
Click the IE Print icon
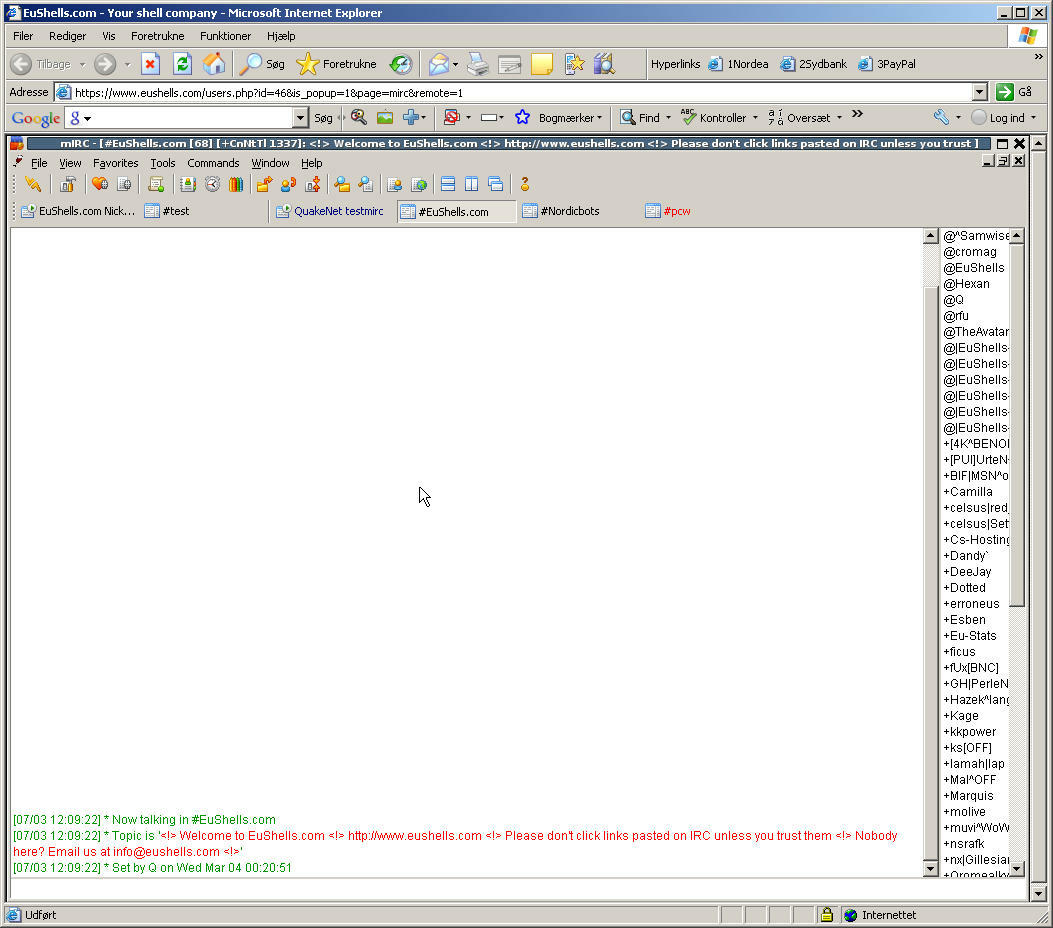(x=478, y=64)
